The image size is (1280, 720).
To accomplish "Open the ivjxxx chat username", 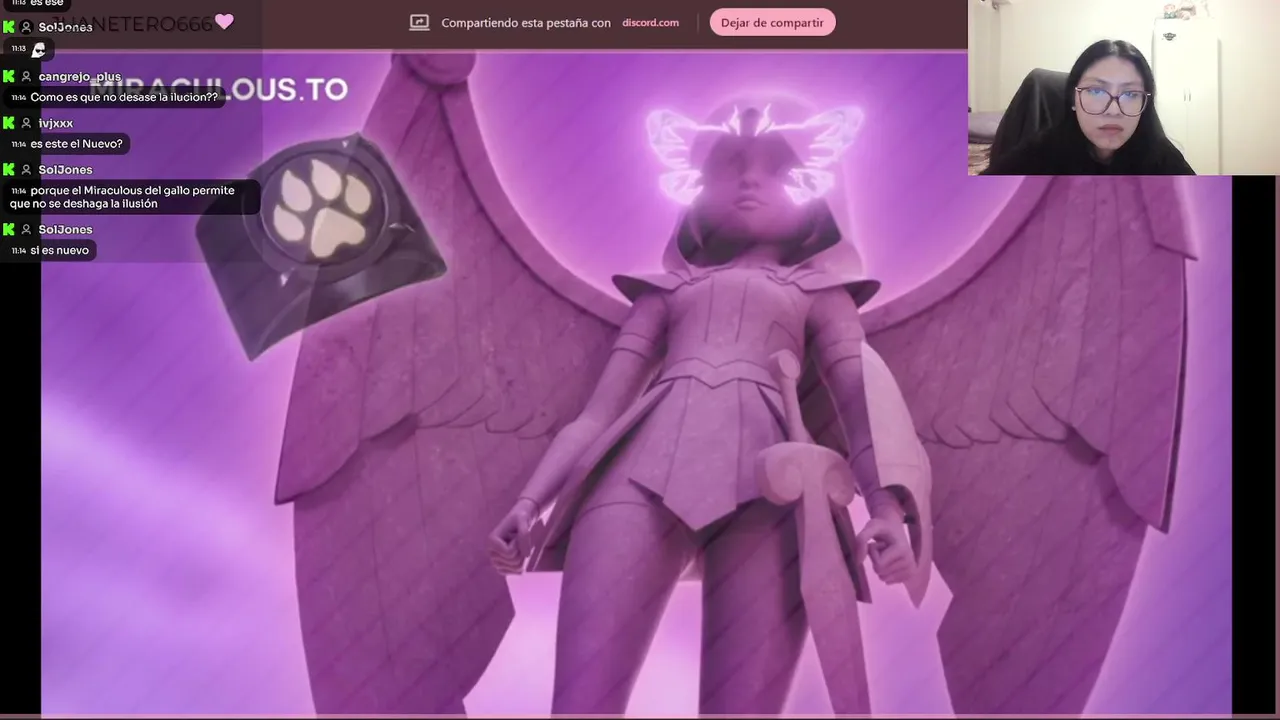I will point(56,123).
